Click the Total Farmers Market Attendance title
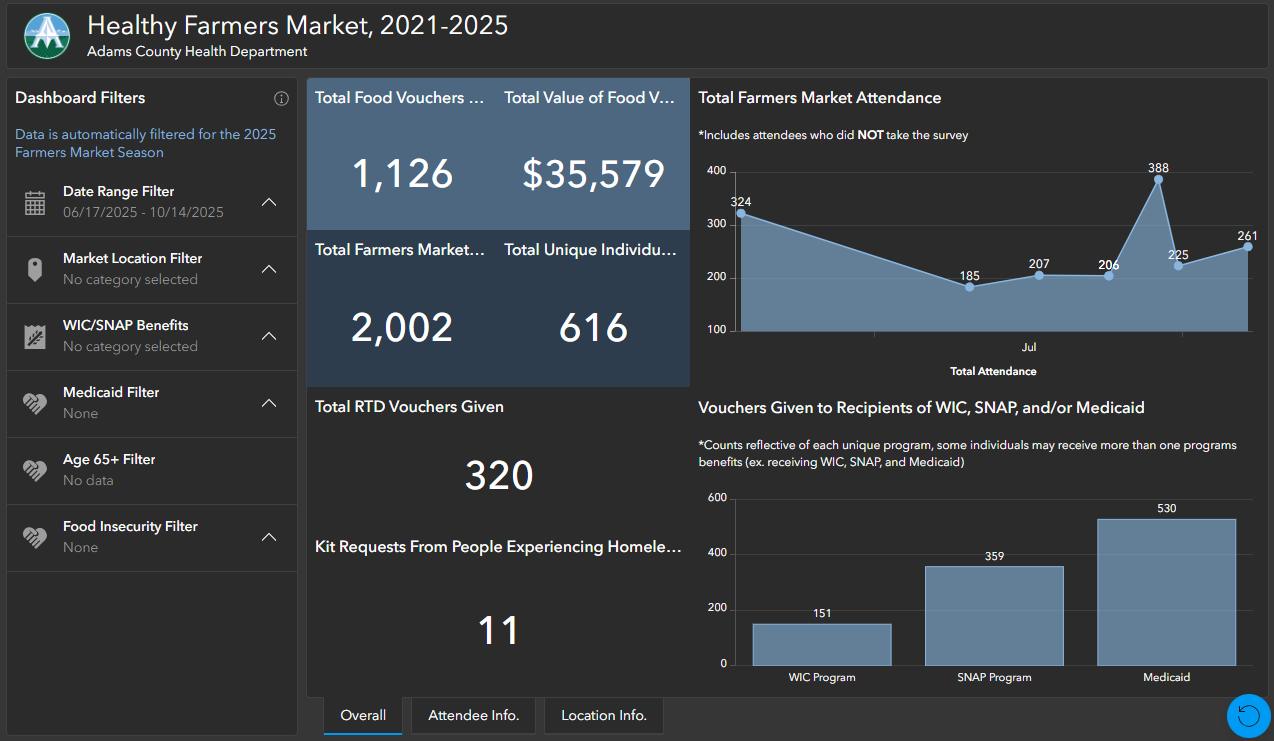 tap(820, 98)
